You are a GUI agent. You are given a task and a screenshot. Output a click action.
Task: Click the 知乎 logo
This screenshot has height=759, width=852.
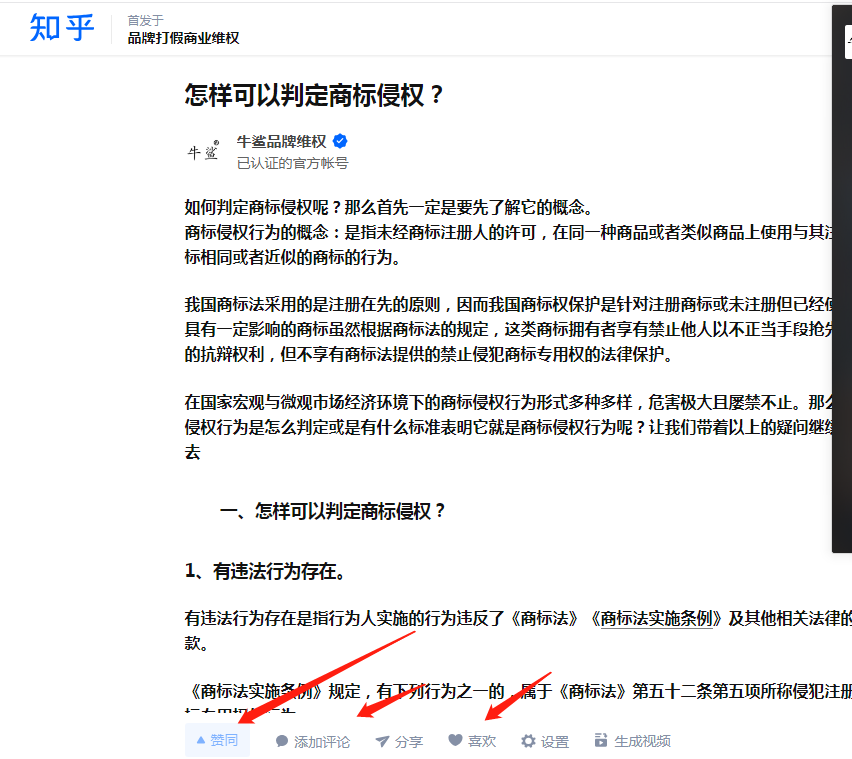61,28
